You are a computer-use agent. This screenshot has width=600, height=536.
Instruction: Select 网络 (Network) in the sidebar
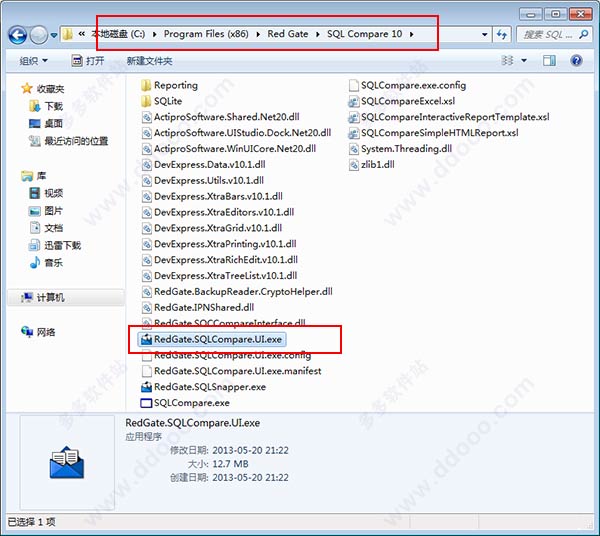tap(38, 332)
